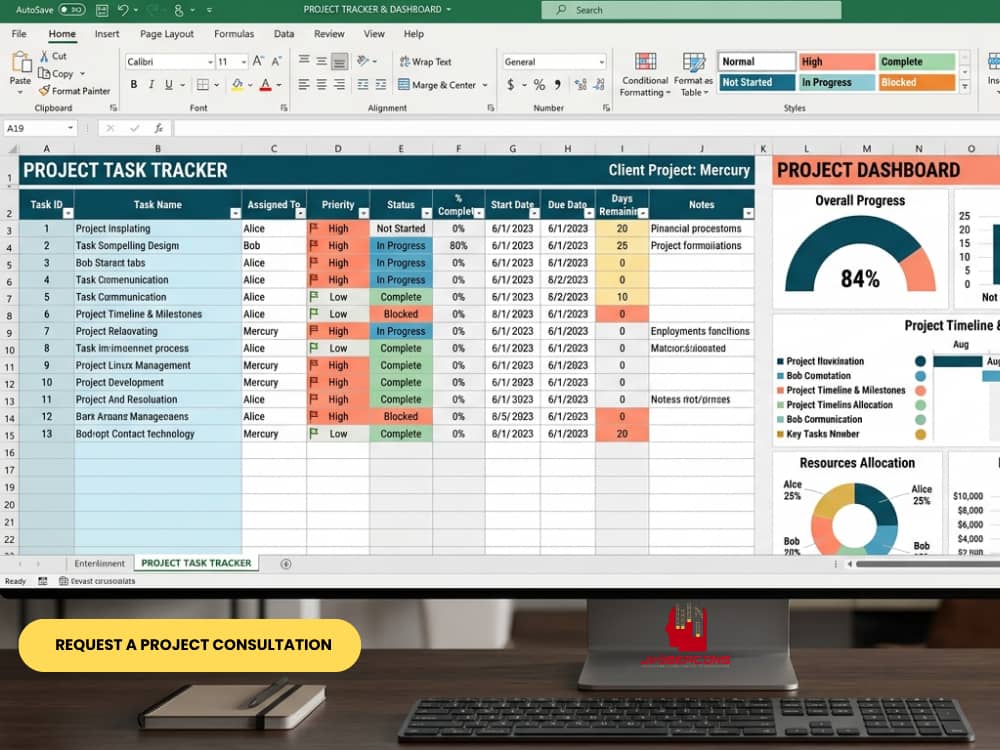This screenshot has height=750, width=1000.
Task: Toggle Underline formatting
Action: [x=168, y=84]
